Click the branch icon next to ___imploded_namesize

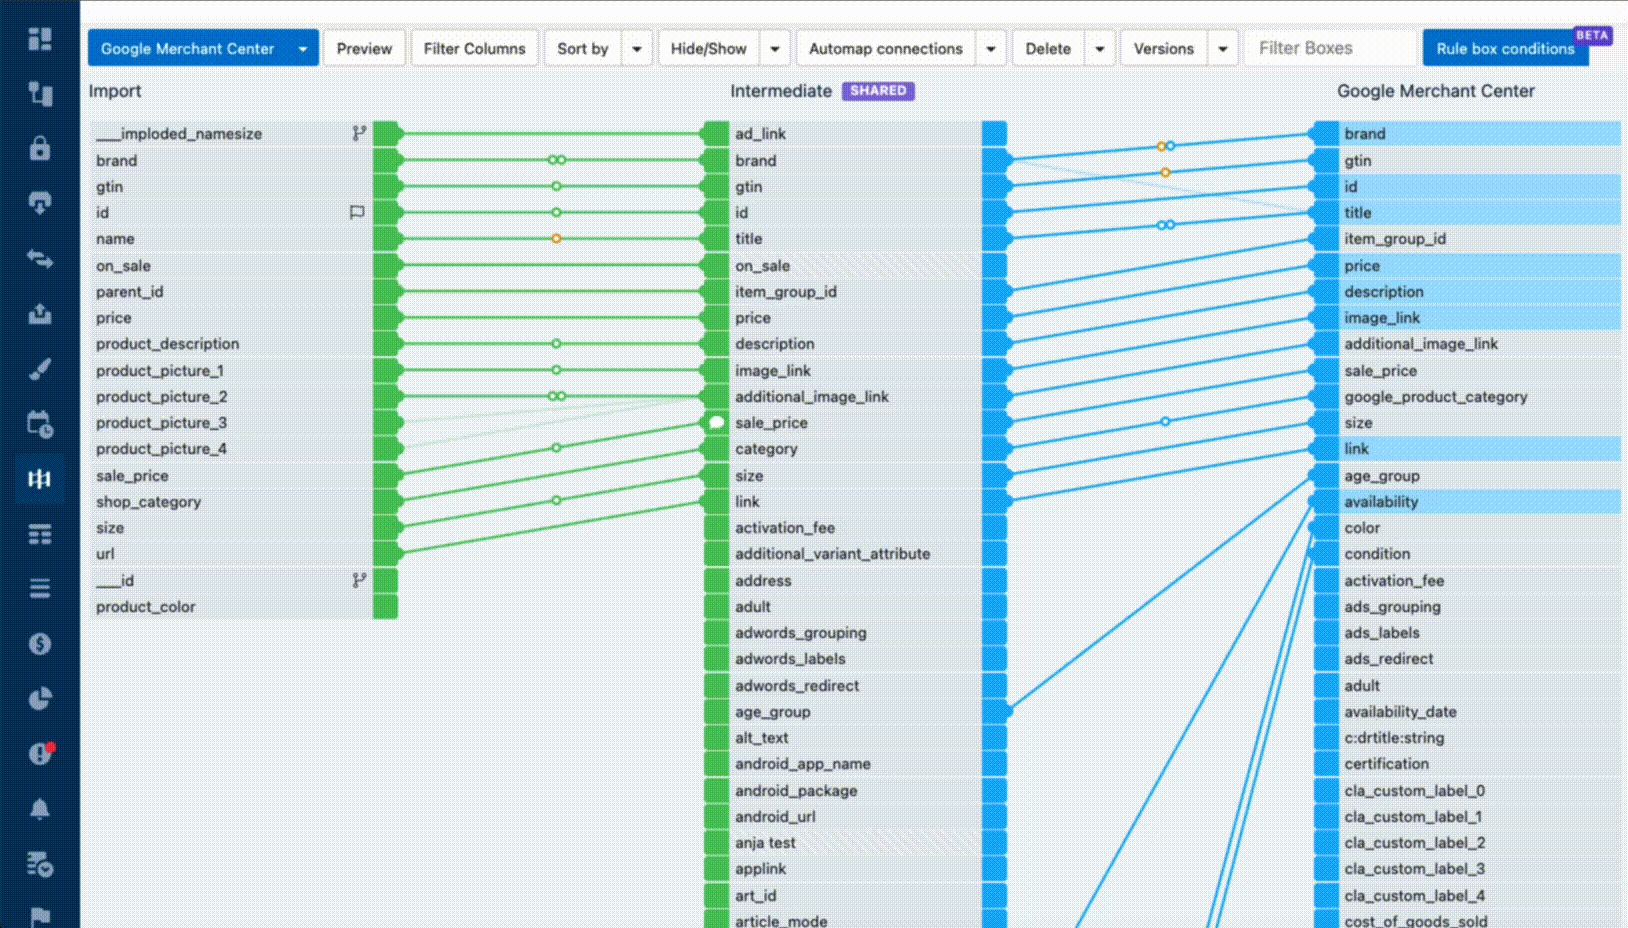(358, 130)
